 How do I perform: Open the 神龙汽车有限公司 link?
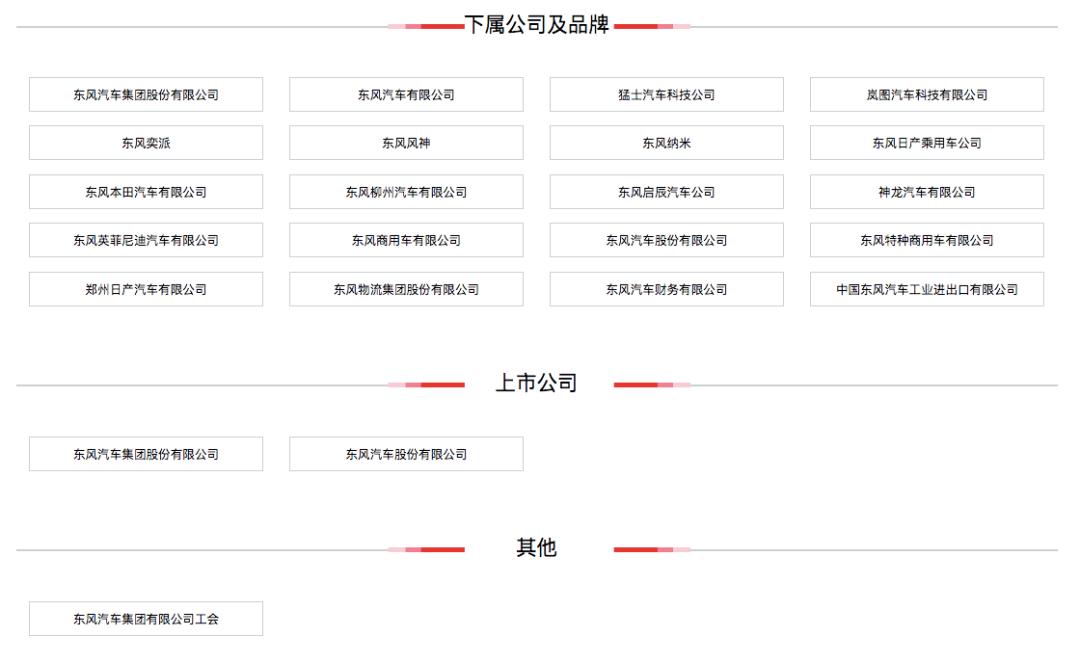tap(926, 191)
